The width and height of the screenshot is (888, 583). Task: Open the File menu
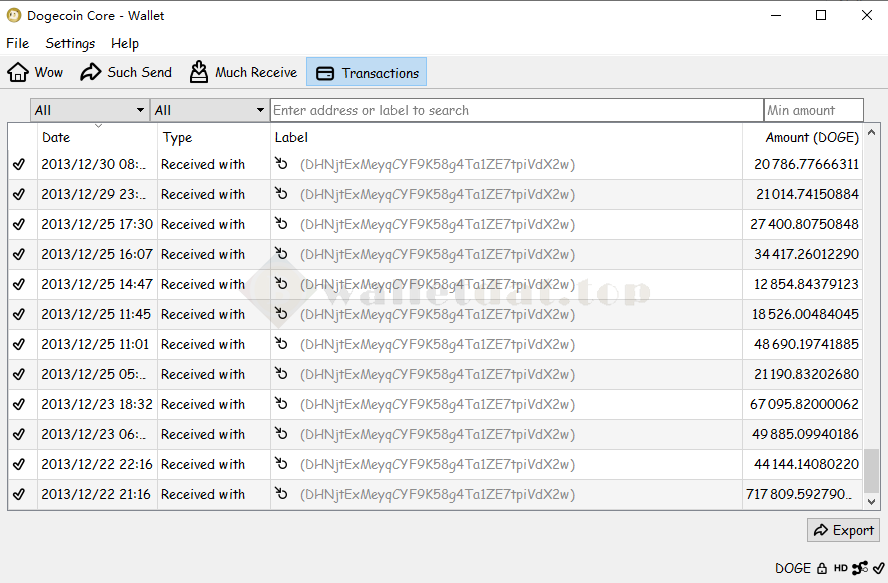pyautogui.click(x=18, y=43)
